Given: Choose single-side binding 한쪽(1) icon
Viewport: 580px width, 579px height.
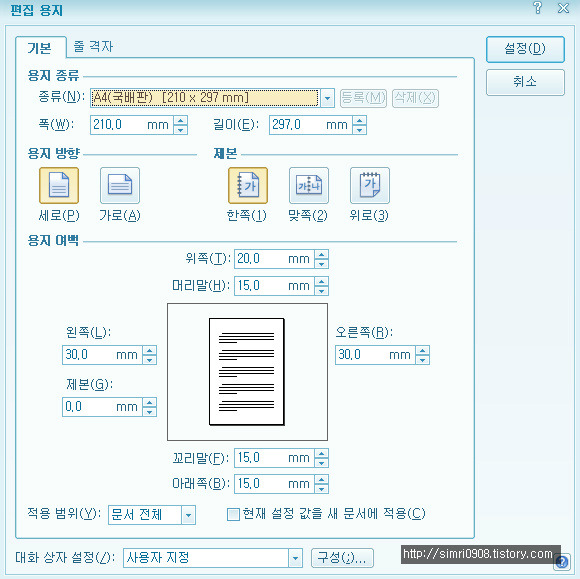Looking at the screenshot, I should 247,185.
